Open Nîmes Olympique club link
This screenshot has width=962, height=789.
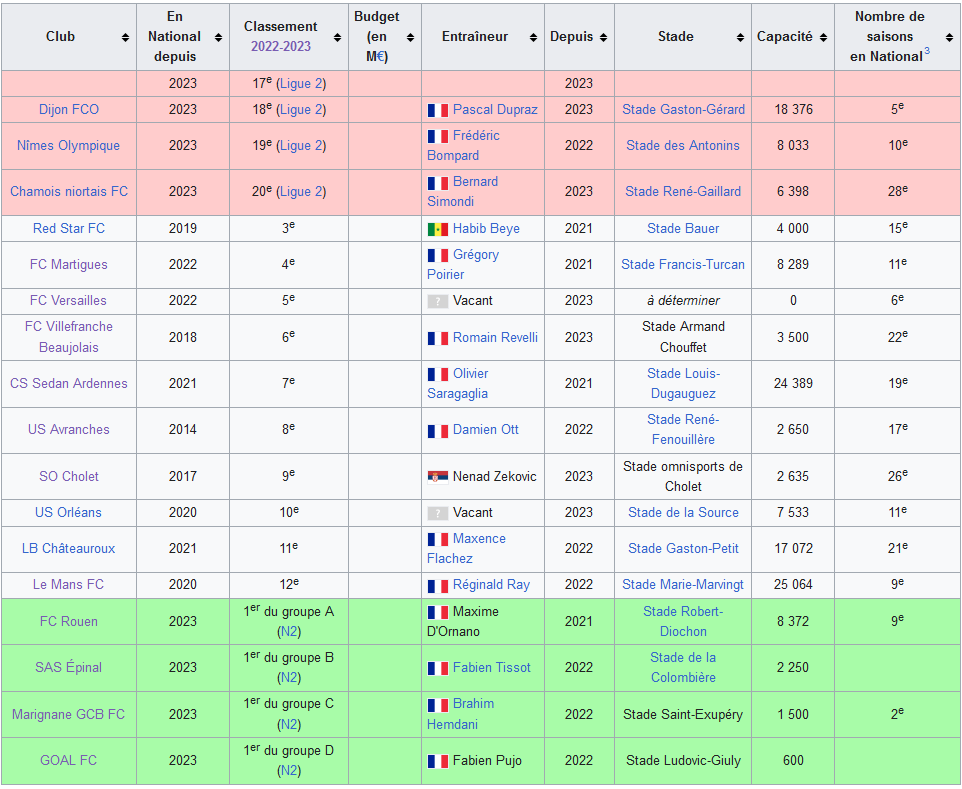68,146
